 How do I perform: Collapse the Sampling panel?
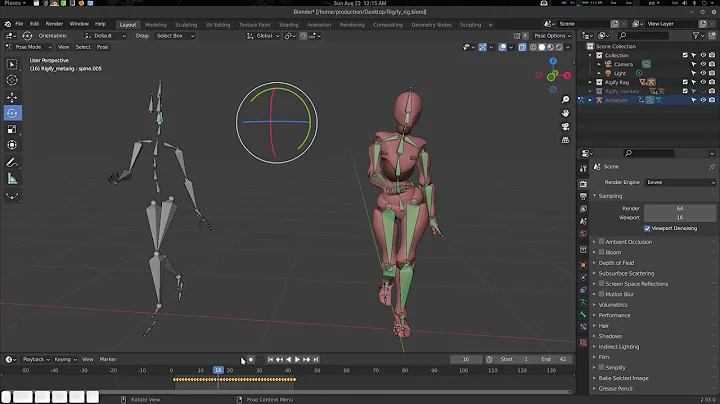(x=610, y=196)
